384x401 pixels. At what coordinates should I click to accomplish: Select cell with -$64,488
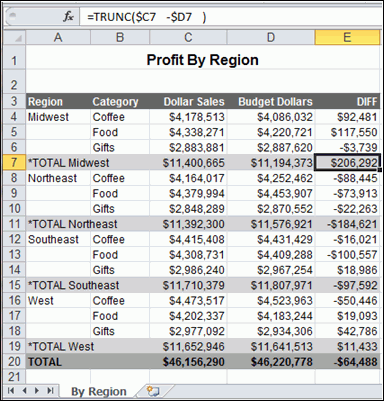click(x=347, y=362)
